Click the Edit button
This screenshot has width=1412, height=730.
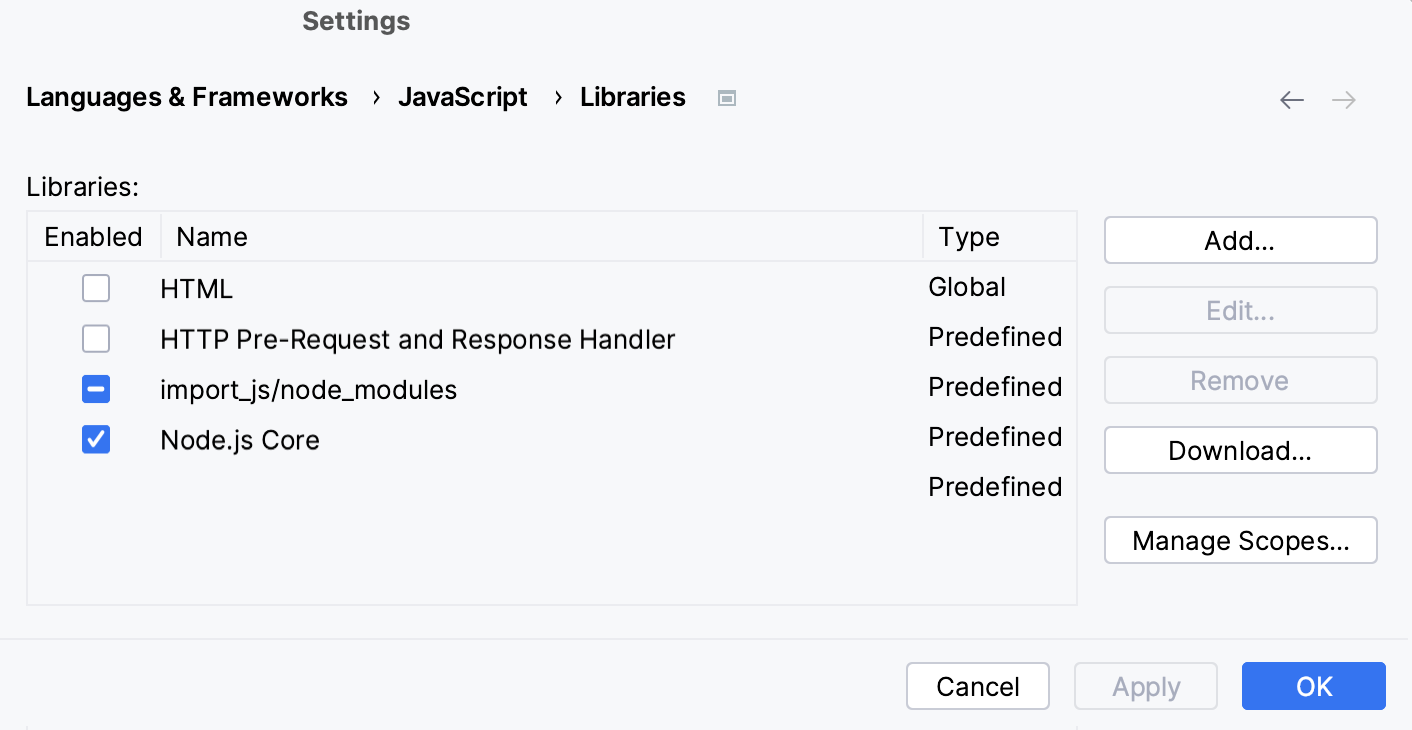click(x=1240, y=310)
